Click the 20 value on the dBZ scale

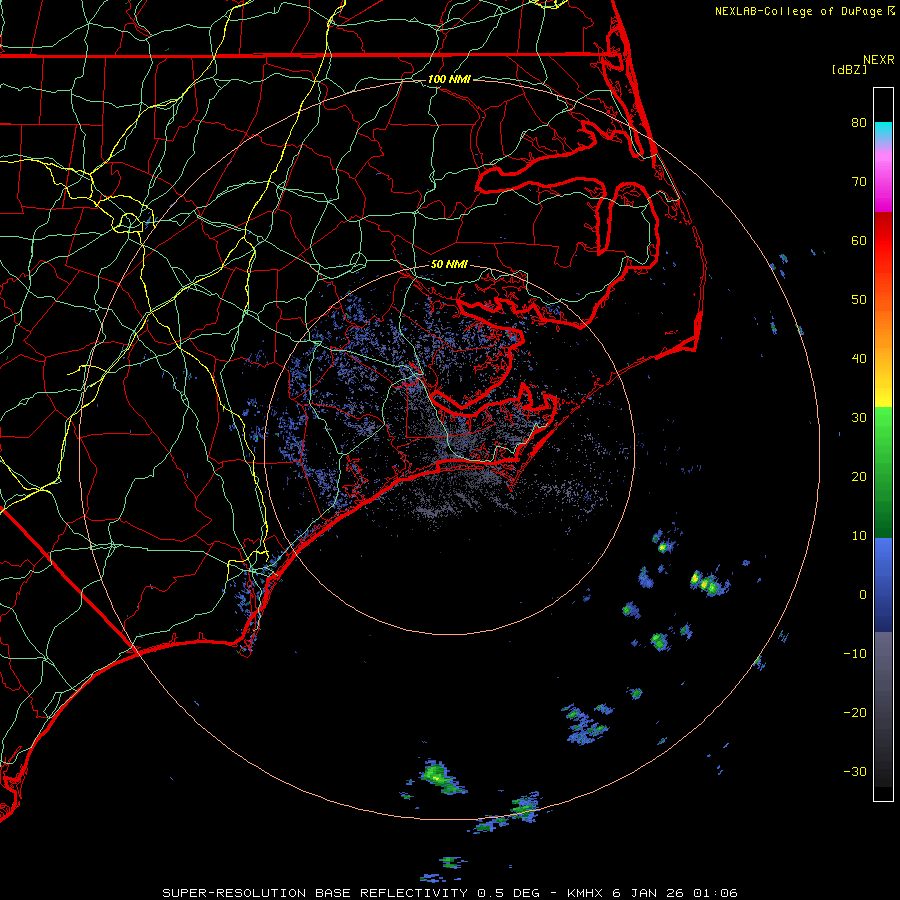click(859, 477)
